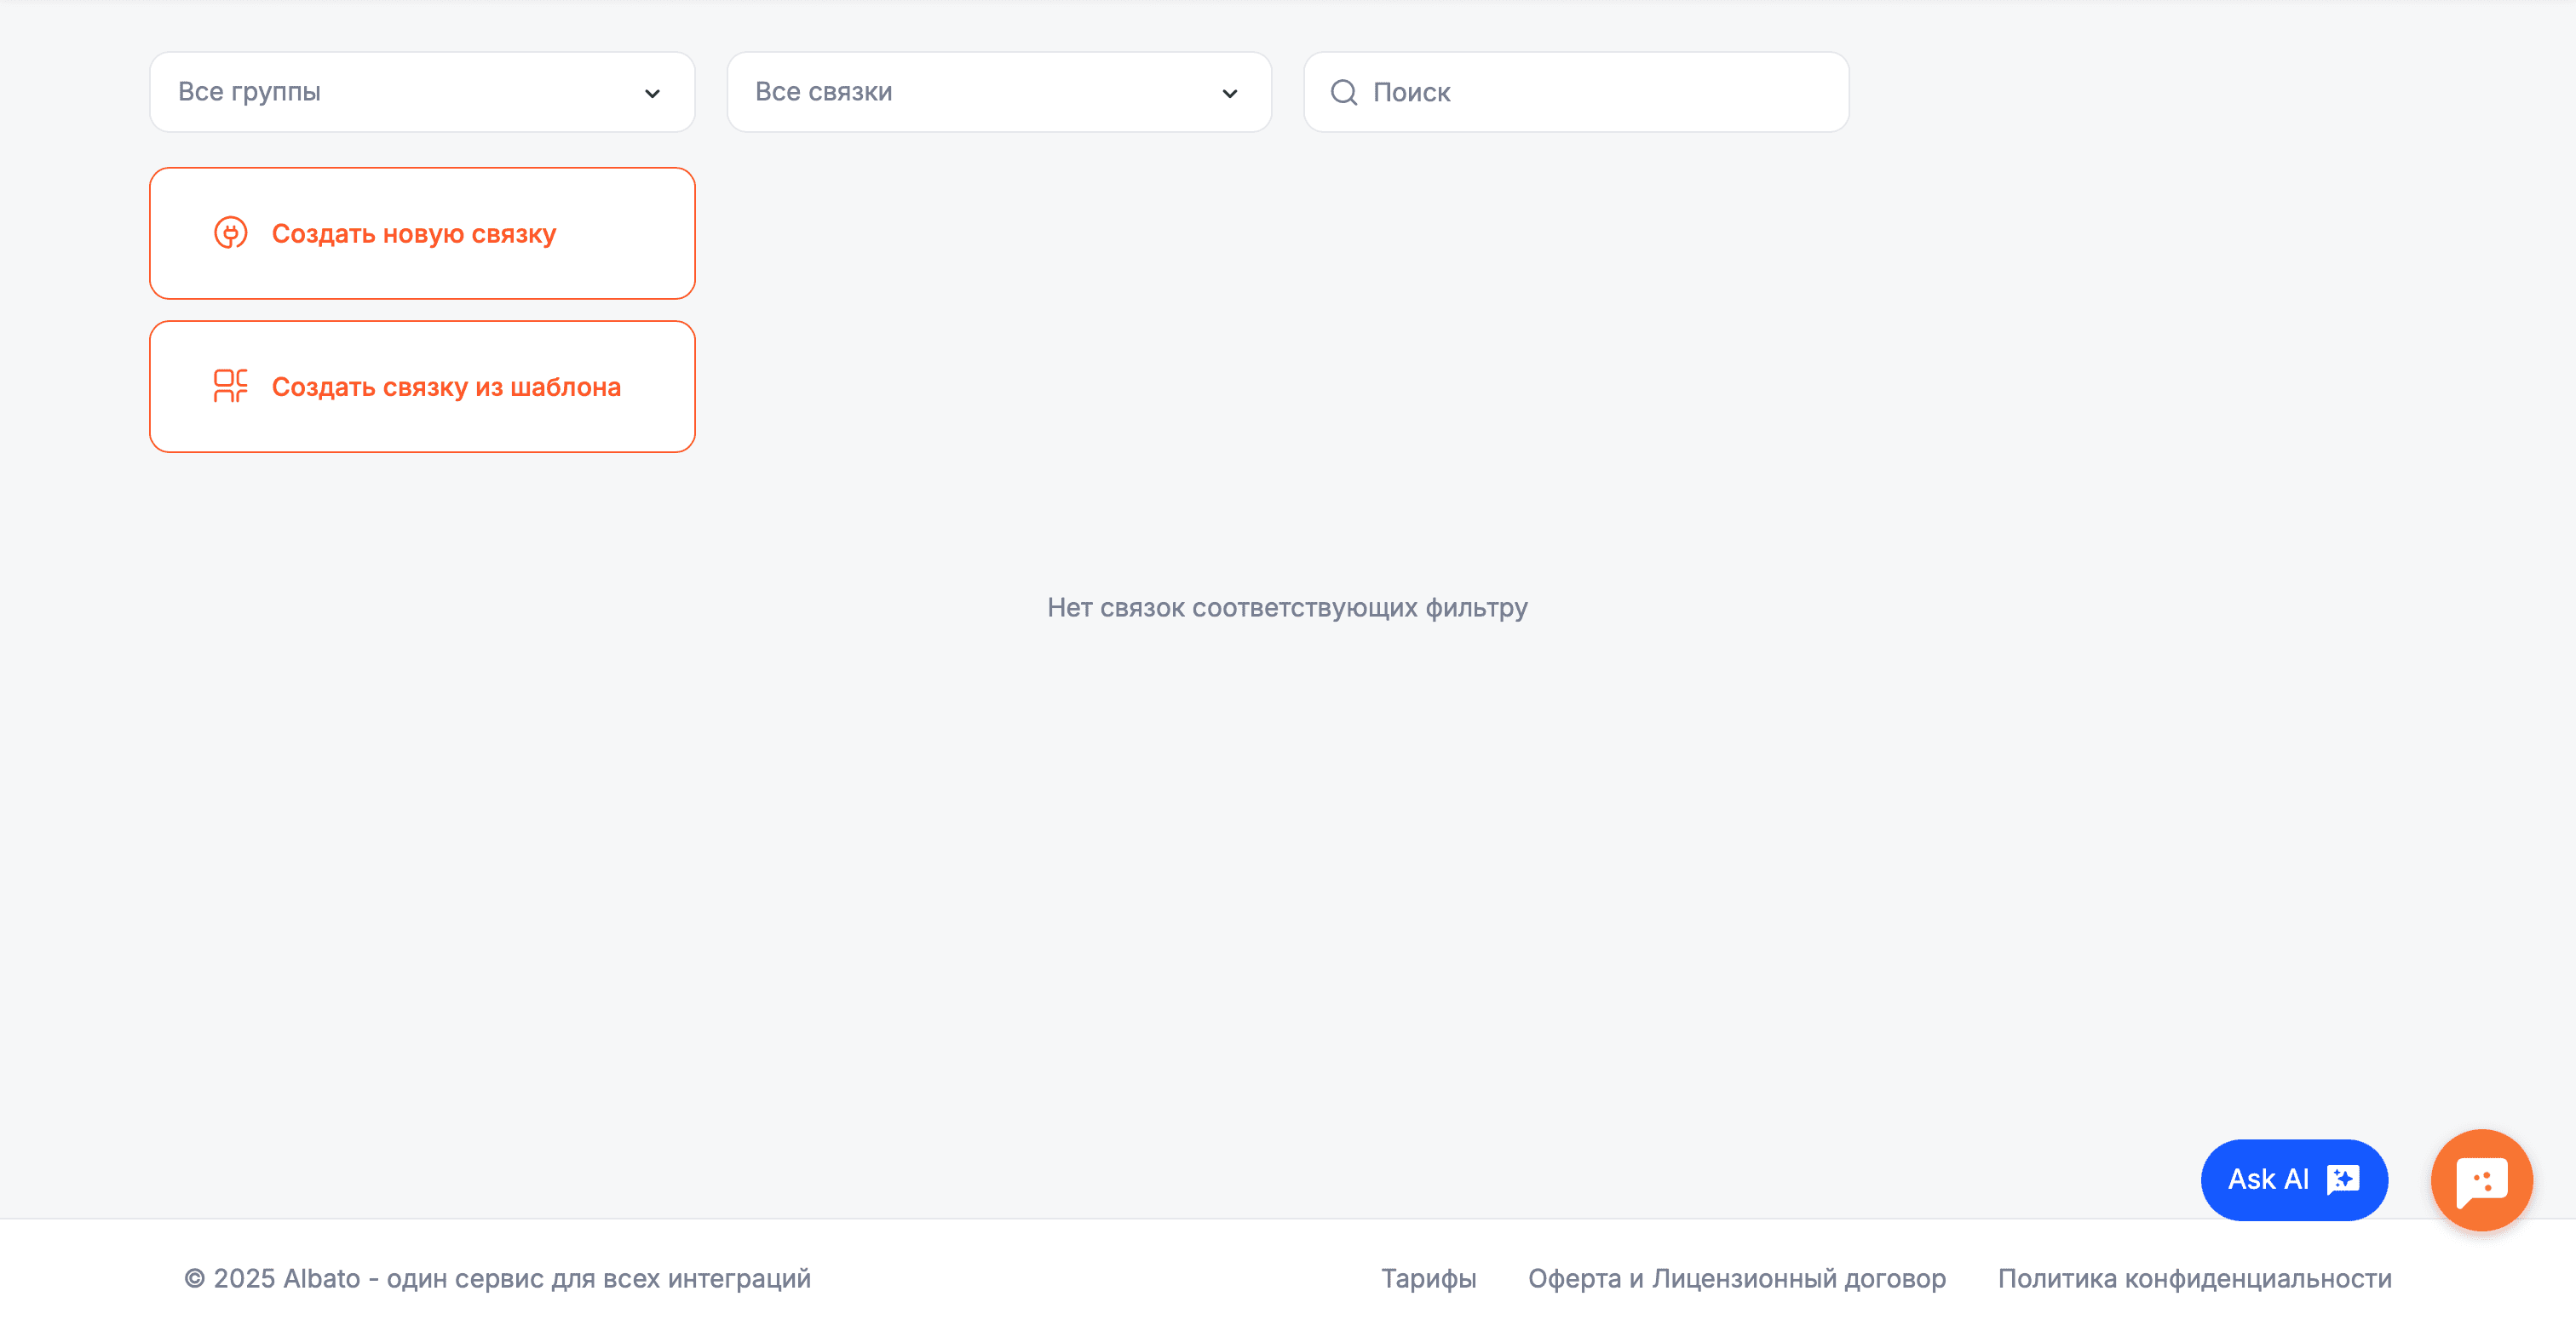Expand the Все группы dropdown
This screenshot has height=1337, width=2576.
click(422, 92)
